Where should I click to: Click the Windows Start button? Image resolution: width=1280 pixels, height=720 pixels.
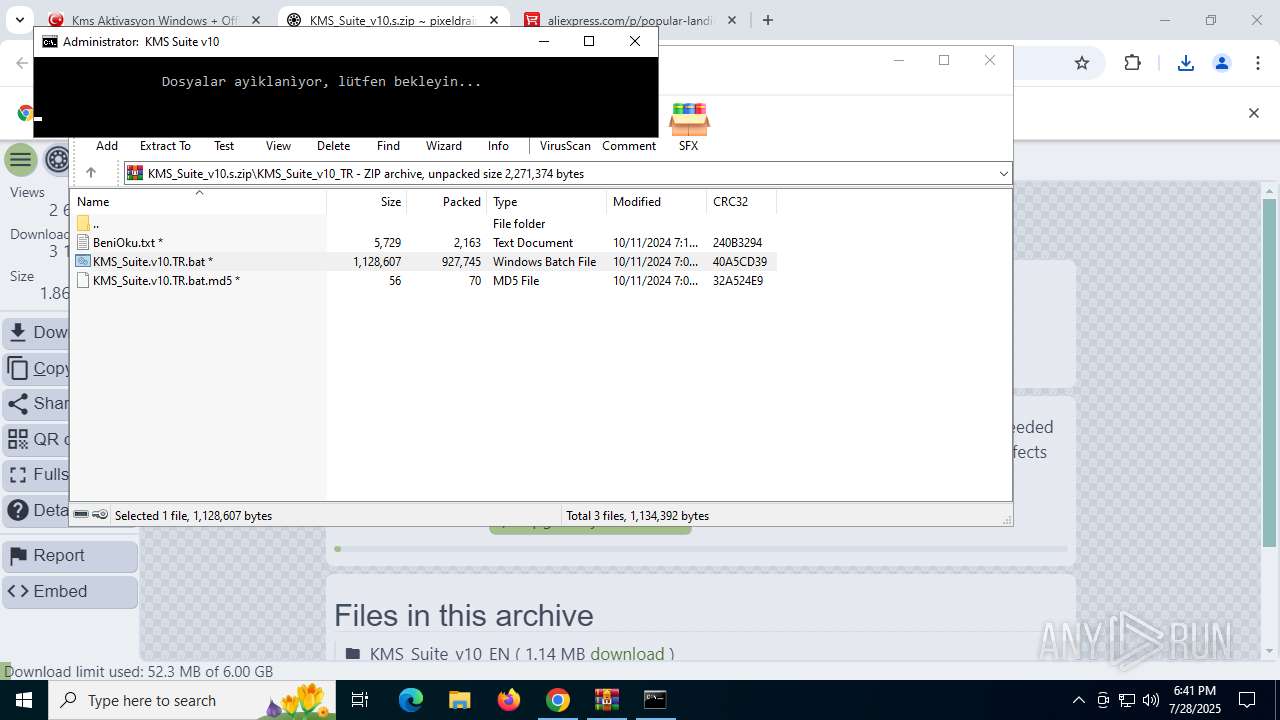point(24,700)
